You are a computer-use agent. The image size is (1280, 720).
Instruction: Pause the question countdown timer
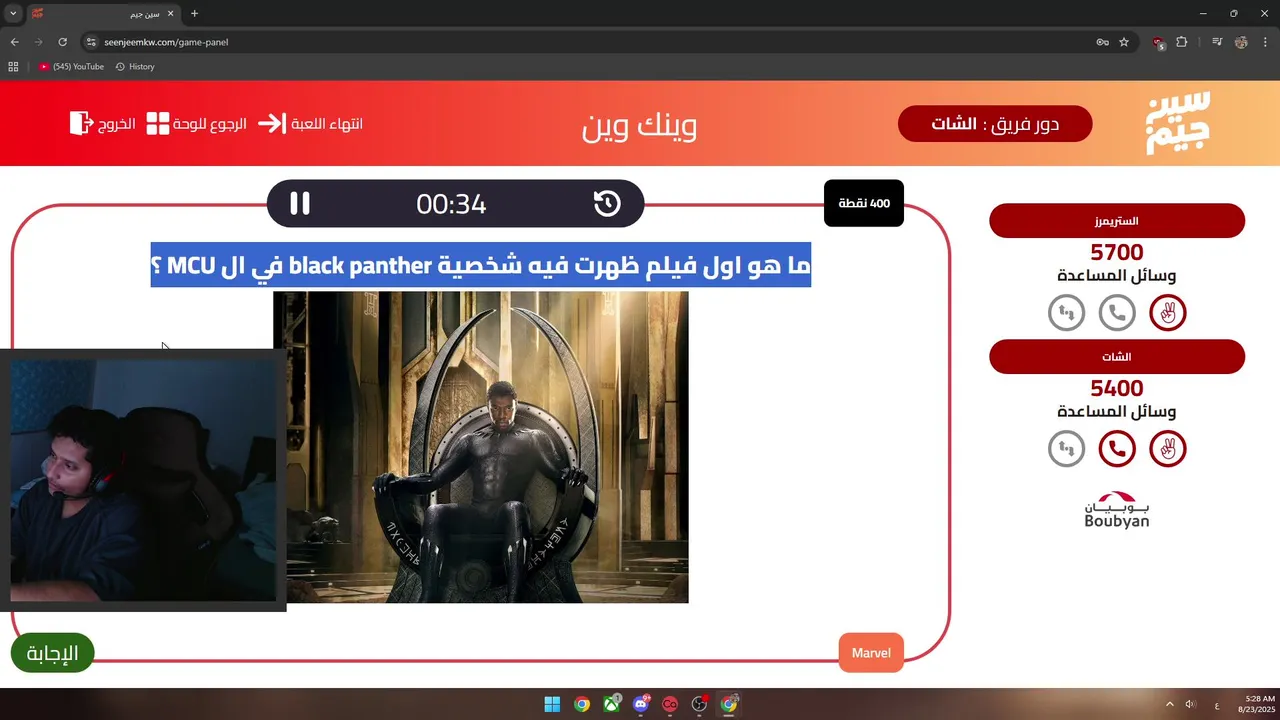[x=300, y=204]
